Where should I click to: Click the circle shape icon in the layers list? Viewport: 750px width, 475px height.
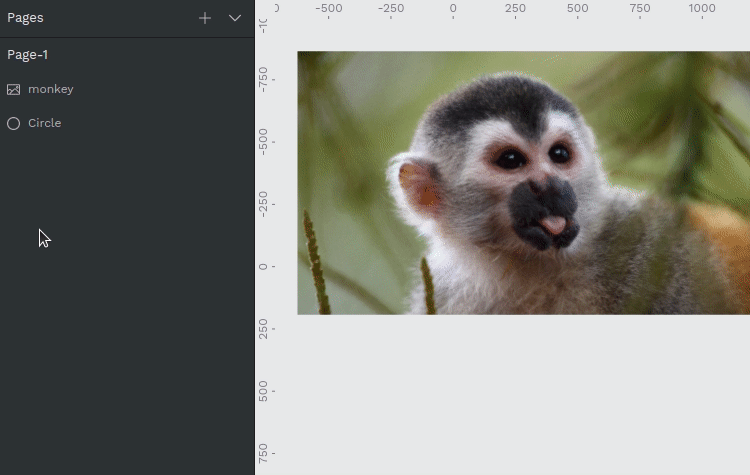tap(13, 123)
